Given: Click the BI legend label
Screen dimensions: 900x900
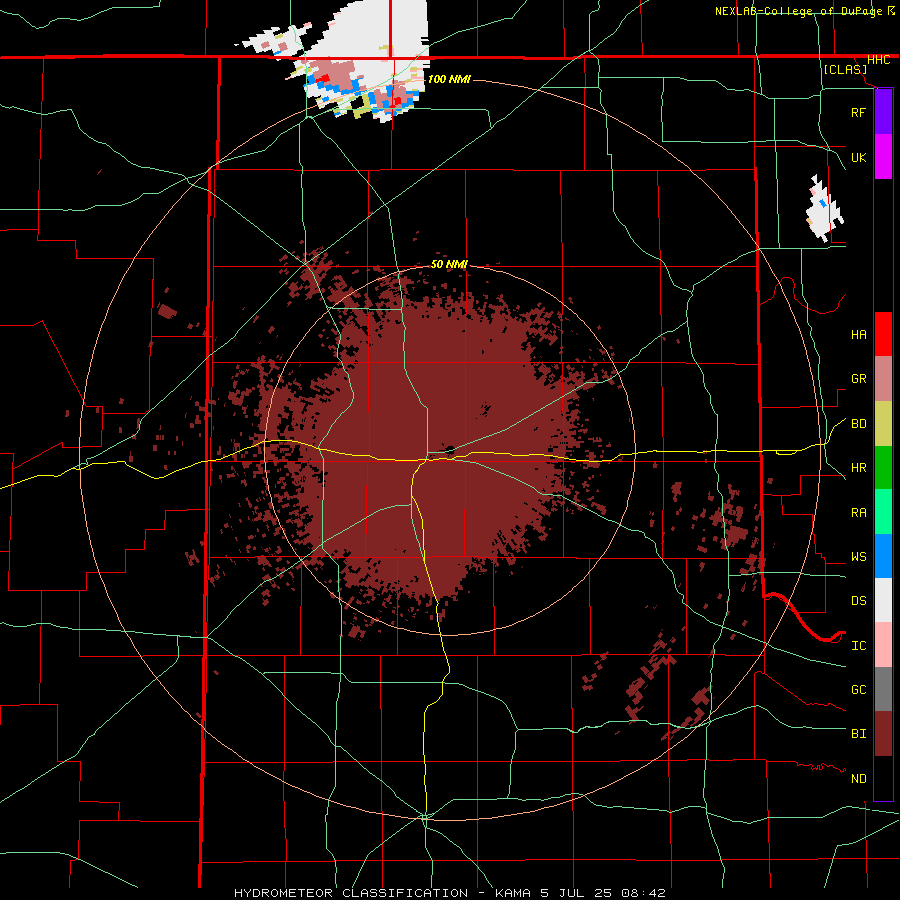Looking at the screenshot, I should pos(858,734).
